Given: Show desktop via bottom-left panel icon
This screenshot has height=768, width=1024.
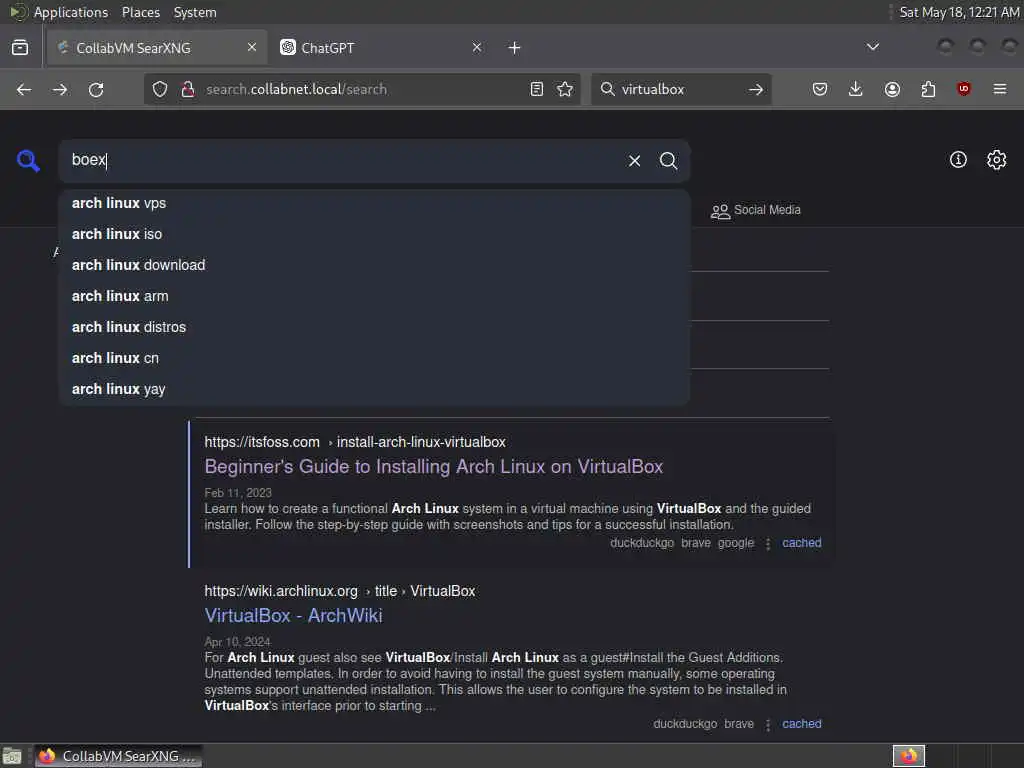Looking at the screenshot, I should click(12, 756).
